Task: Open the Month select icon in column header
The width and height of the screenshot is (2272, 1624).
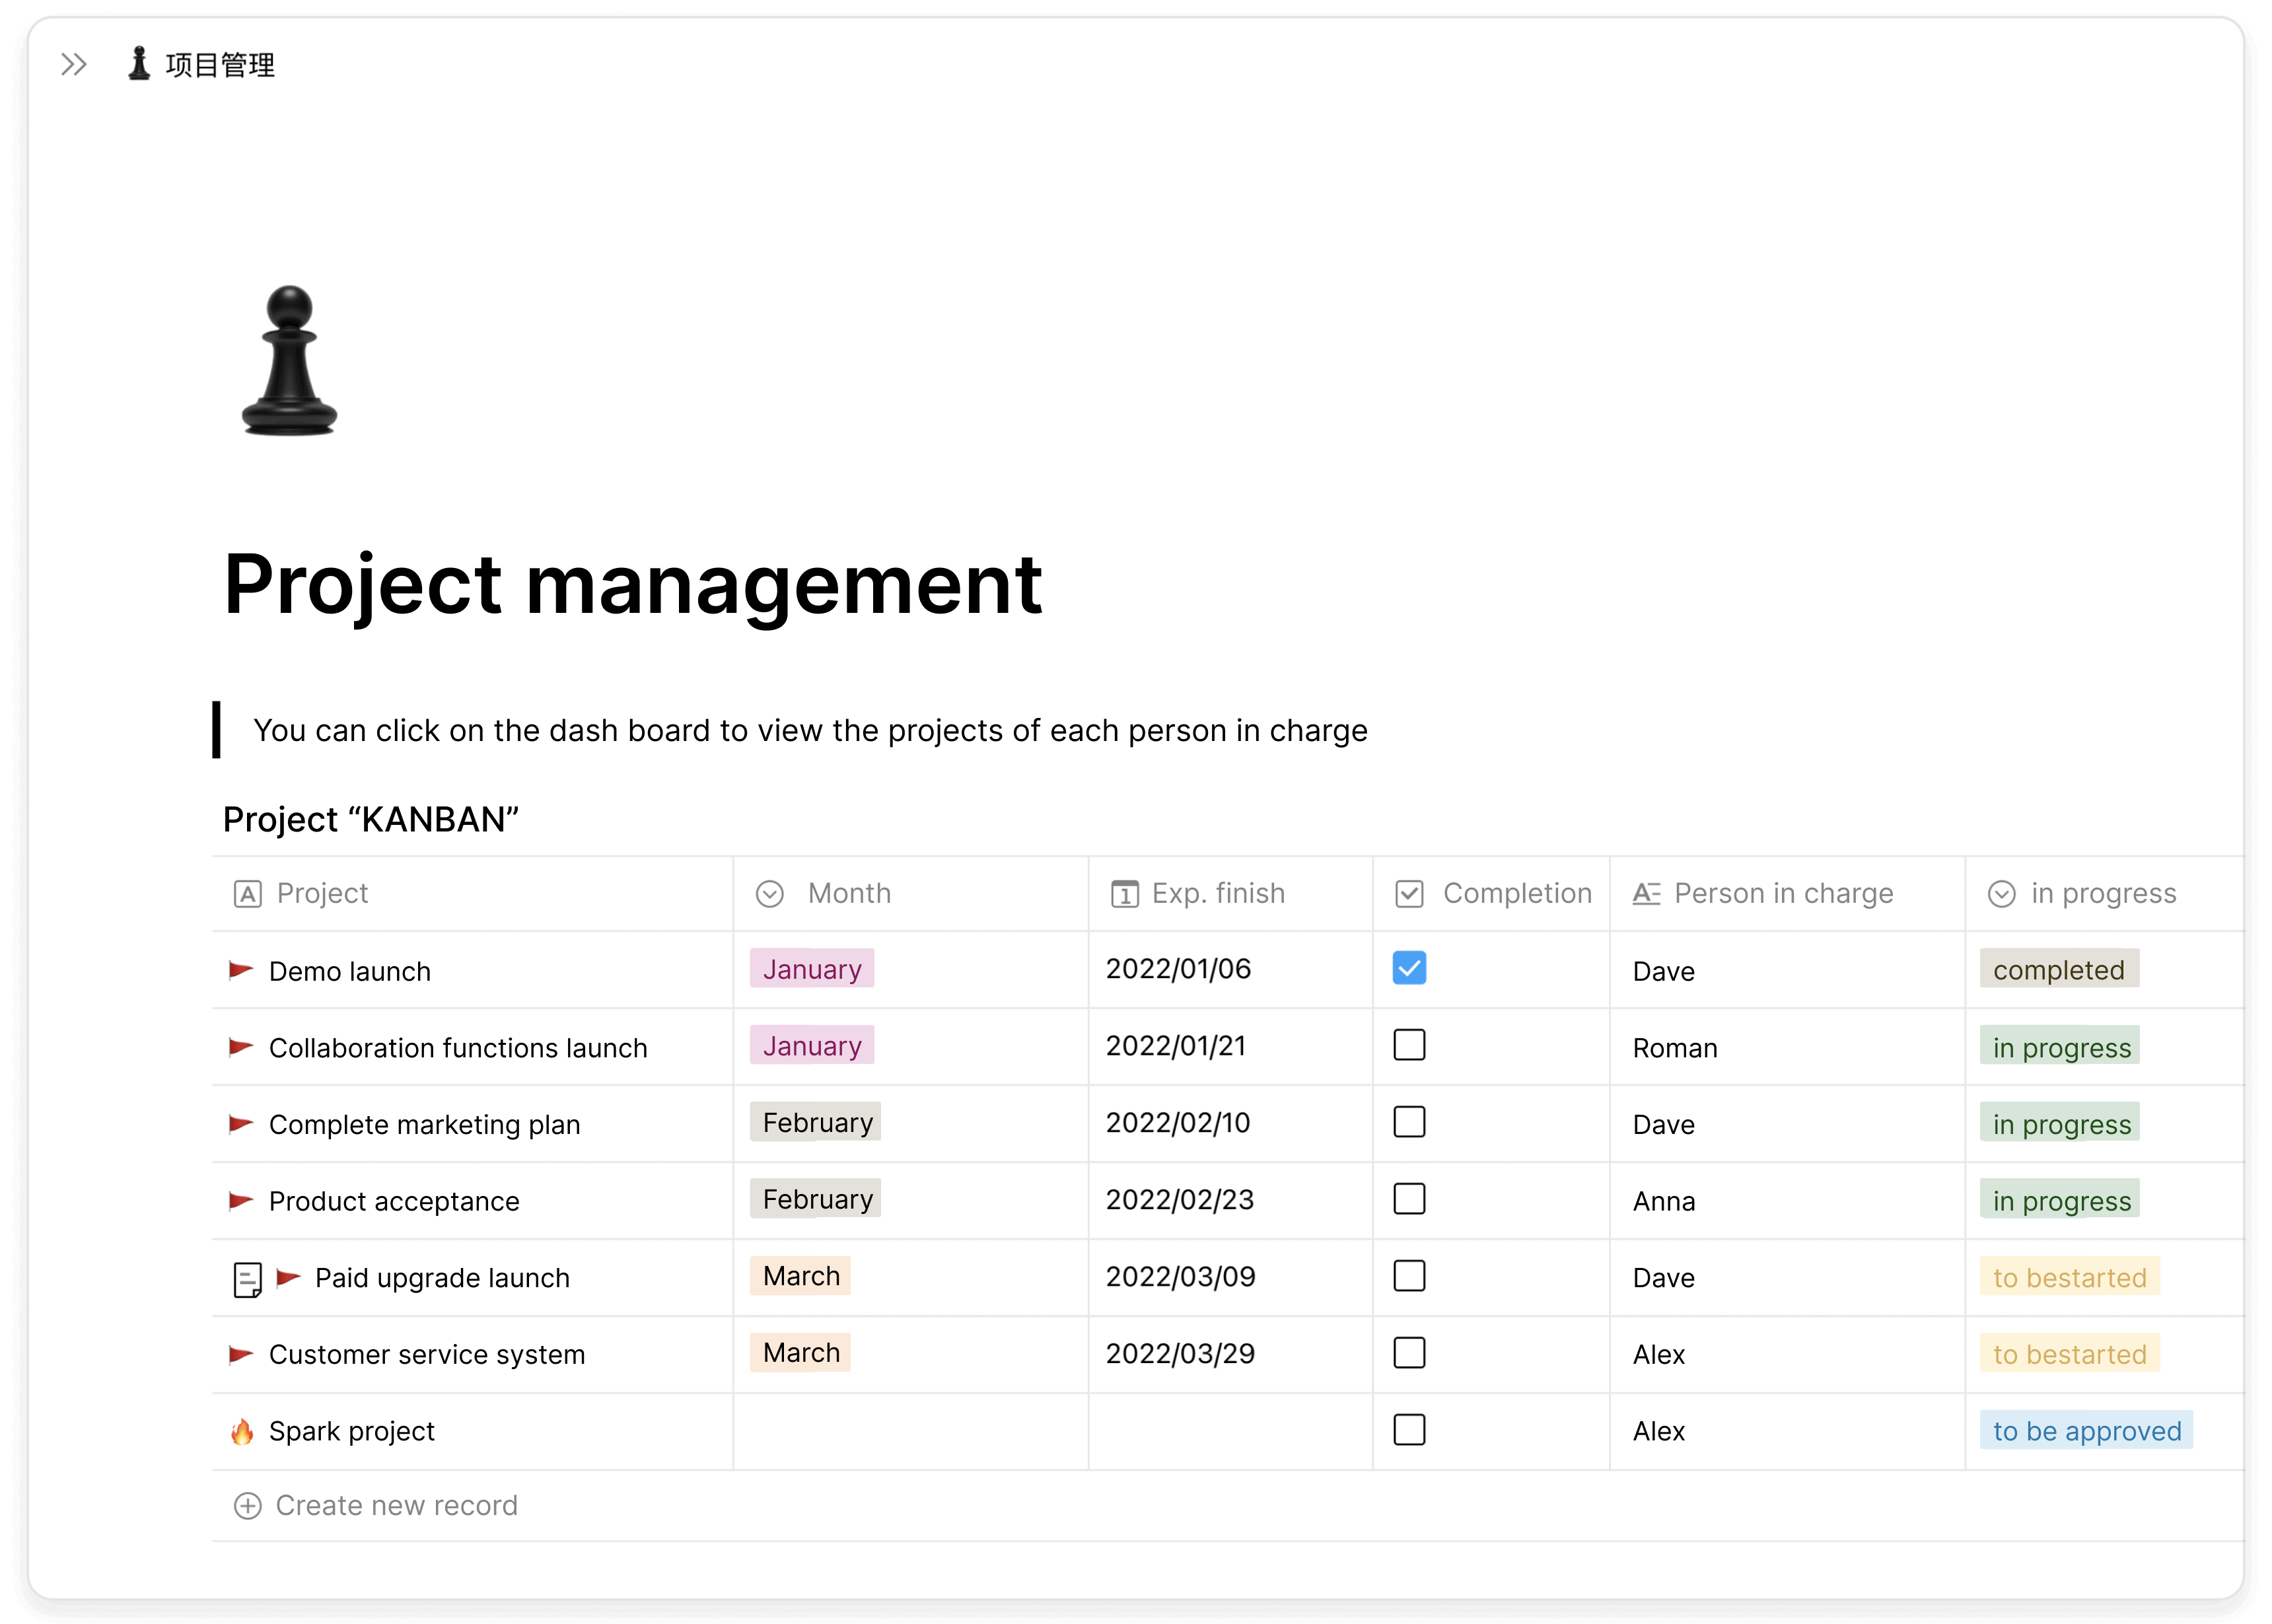Action: click(x=769, y=893)
